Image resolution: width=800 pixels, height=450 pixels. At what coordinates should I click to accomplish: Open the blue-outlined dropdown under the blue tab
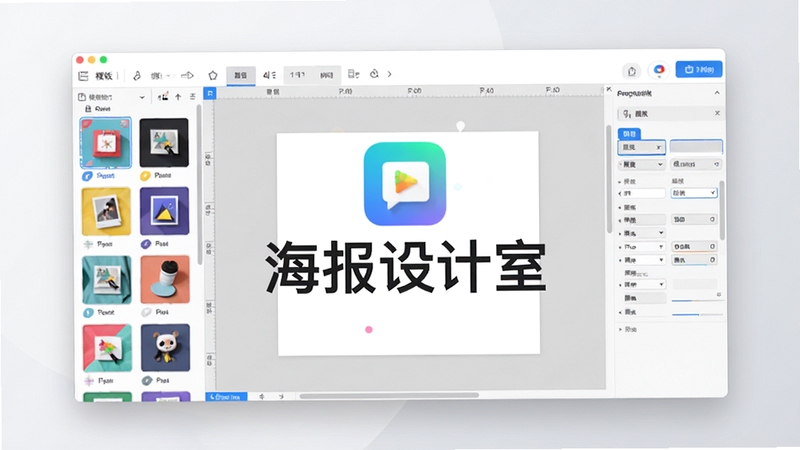click(x=641, y=147)
